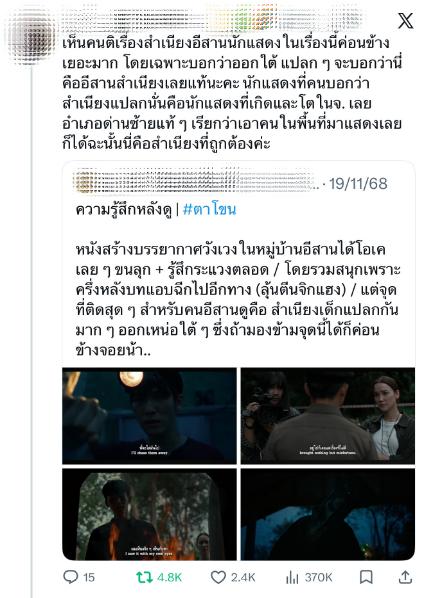Open the quoted post's blurred author name
424x598 pixels.
point(196,181)
